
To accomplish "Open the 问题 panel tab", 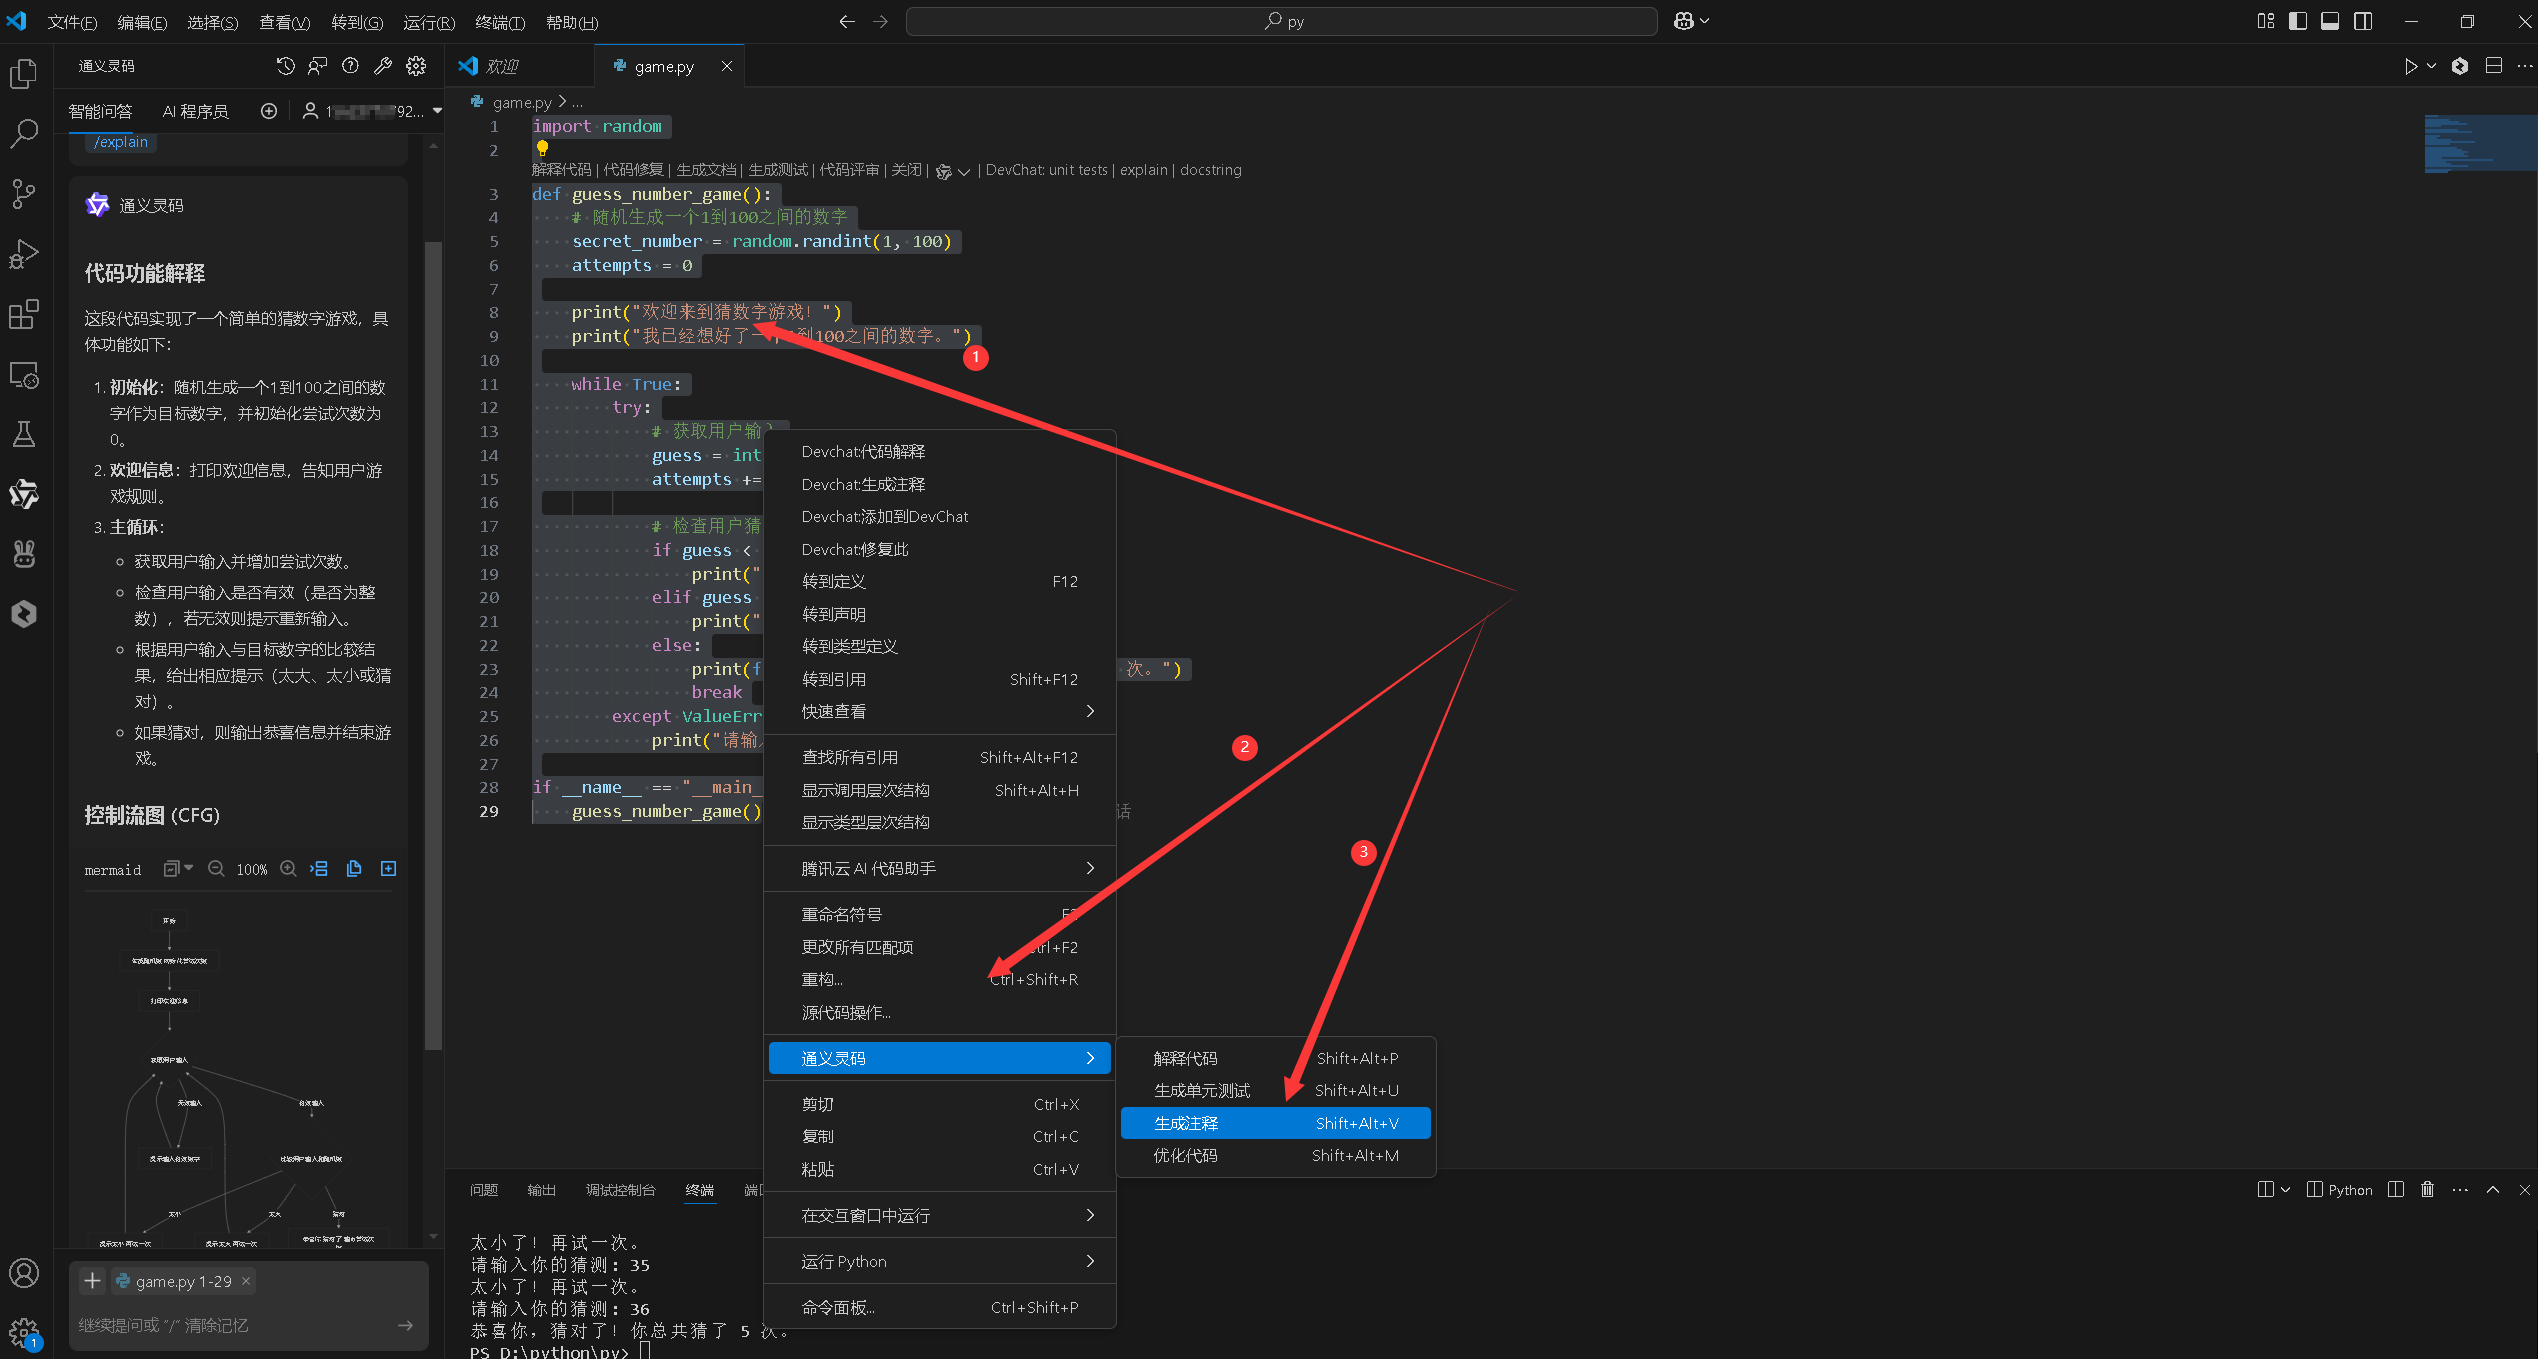I will [x=484, y=1189].
